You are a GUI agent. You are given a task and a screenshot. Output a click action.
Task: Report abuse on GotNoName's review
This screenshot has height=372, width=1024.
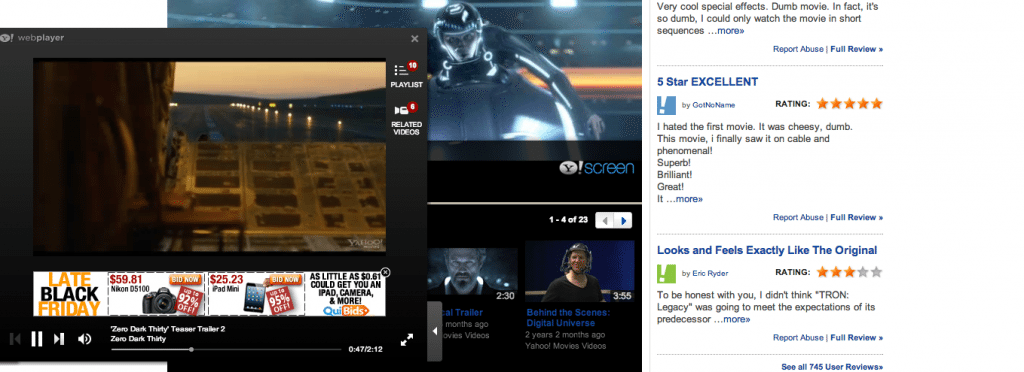coord(798,217)
